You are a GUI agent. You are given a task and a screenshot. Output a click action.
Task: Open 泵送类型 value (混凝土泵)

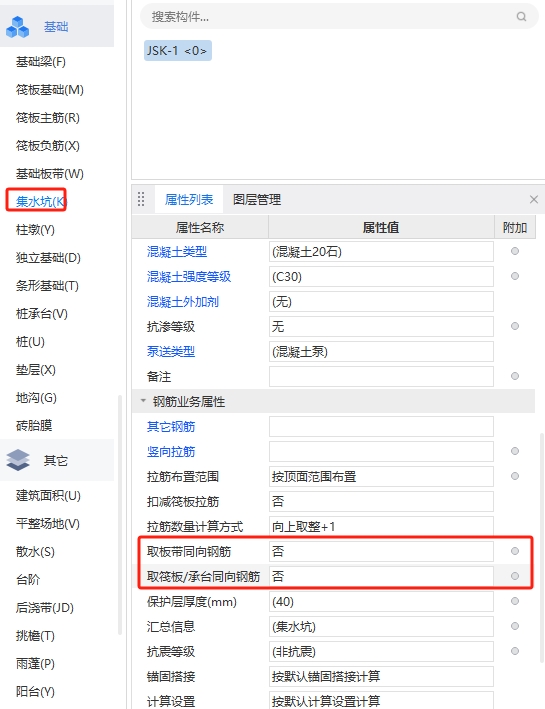click(x=381, y=351)
